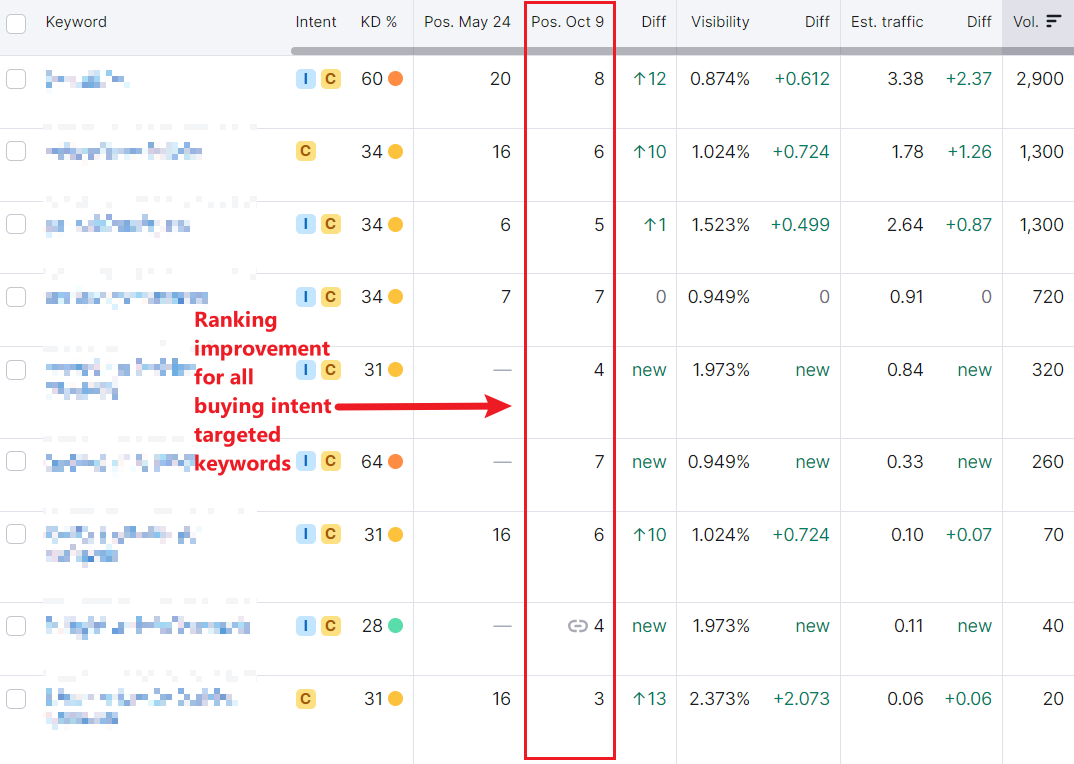1074x764 pixels.
Task: Click the Pos. Oct 9 value 8
Action: (x=599, y=79)
